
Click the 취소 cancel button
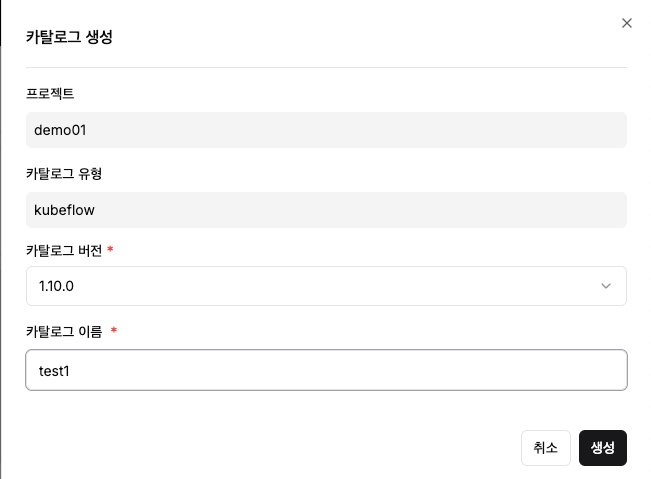click(546, 447)
